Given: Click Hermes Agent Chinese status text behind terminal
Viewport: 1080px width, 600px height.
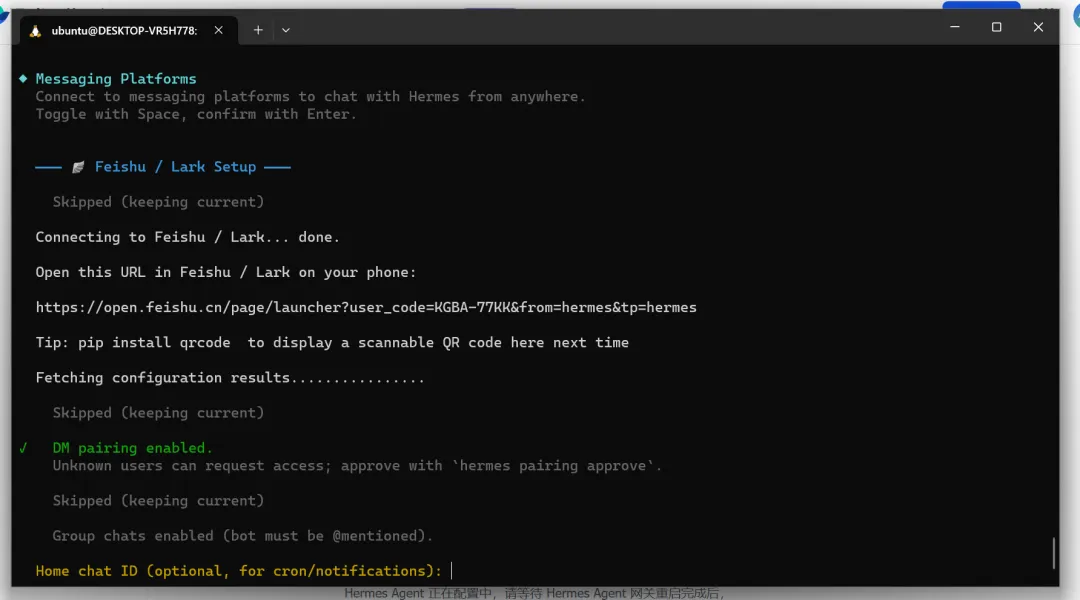Looking at the screenshot, I should click(x=534, y=593).
